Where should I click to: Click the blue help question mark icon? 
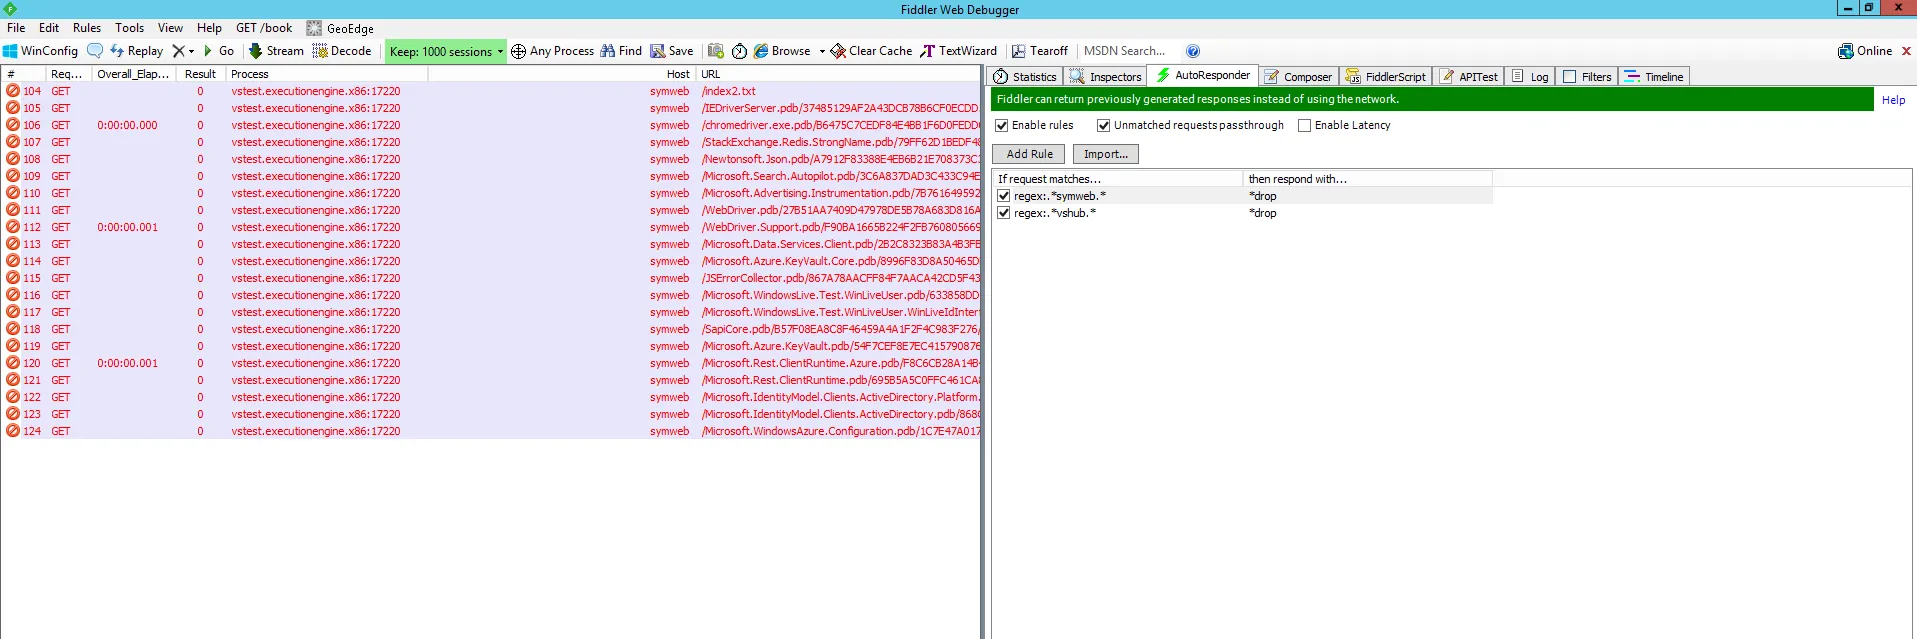pyautogui.click(x=1193, y=51)
